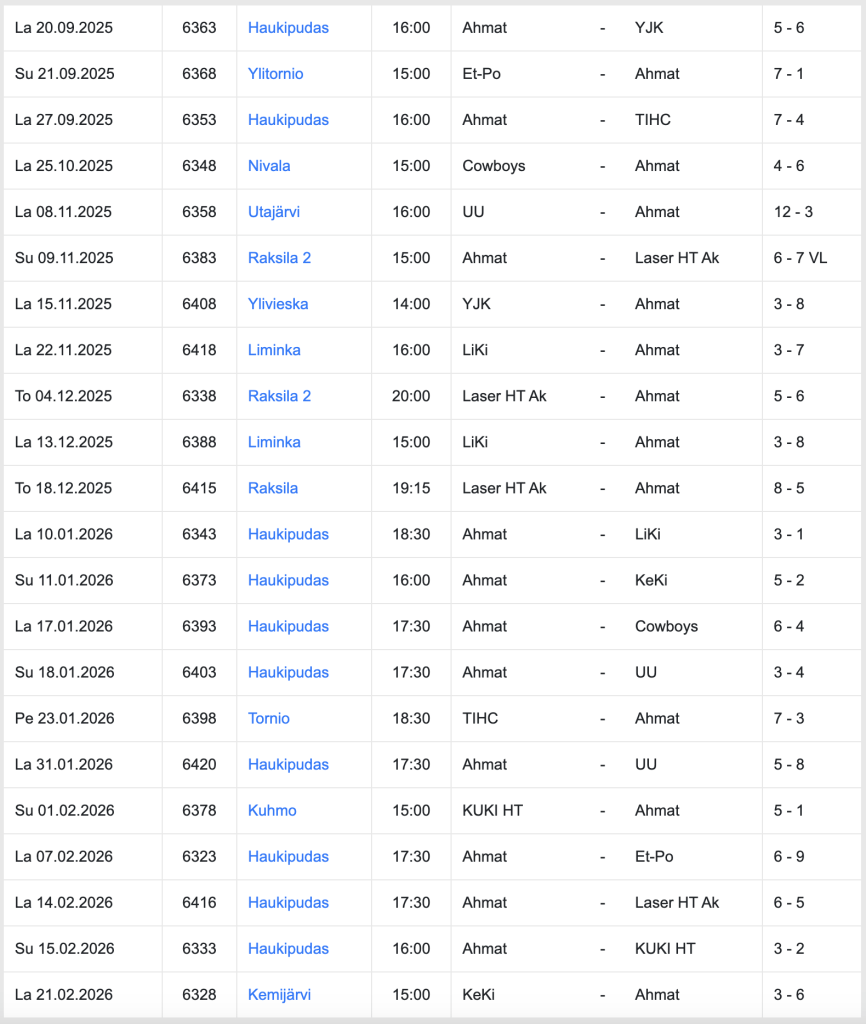Image resolution: width=866 pixels, height=1024 pixels.
Task: Select match number 6363 cell
Action: pos(199,28)
